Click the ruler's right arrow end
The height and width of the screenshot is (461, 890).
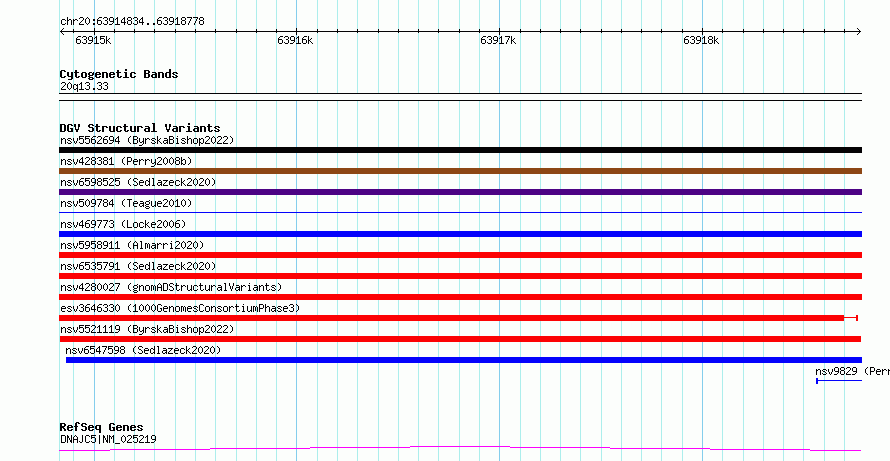coord(858,32)
